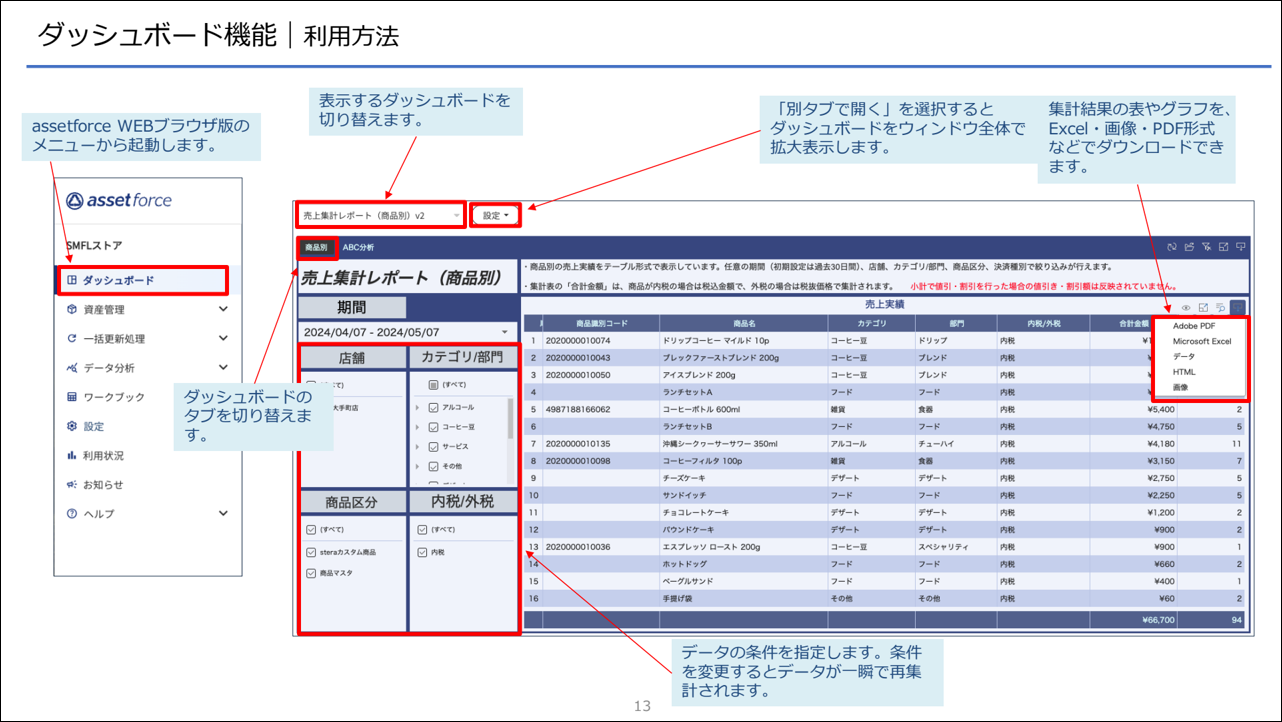Viewport: 1282px width, 722px height.
Task: Switch to the ABC分析 tab
Action: click(358, 247)
